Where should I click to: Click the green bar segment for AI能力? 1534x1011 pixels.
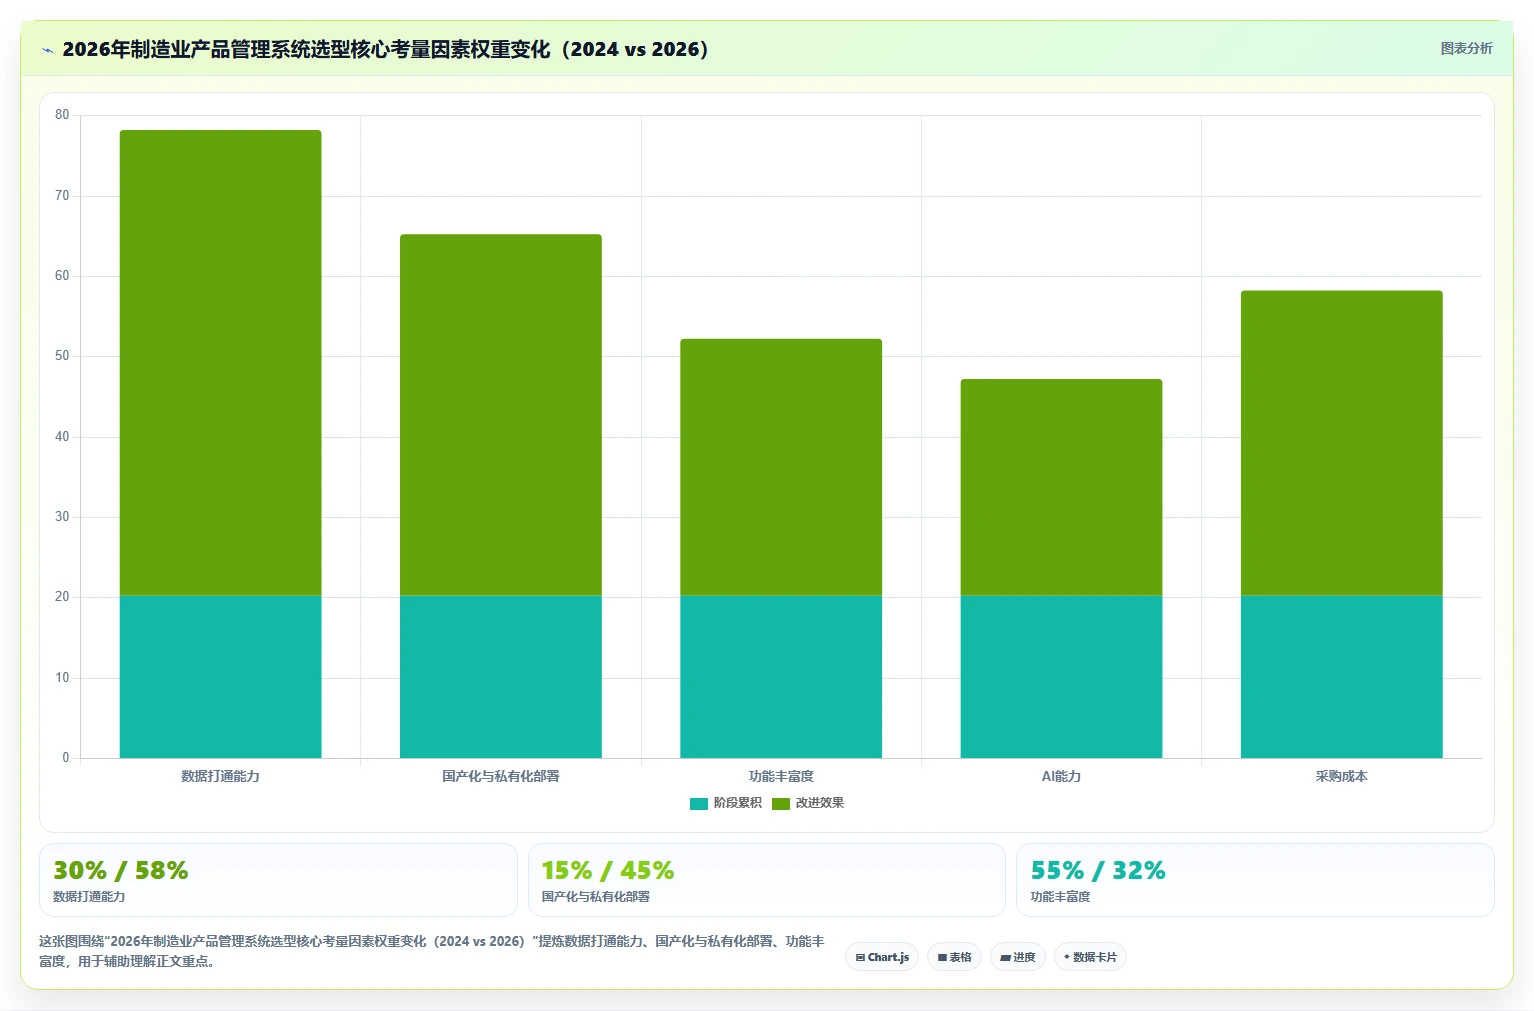tap(1061, 488)
